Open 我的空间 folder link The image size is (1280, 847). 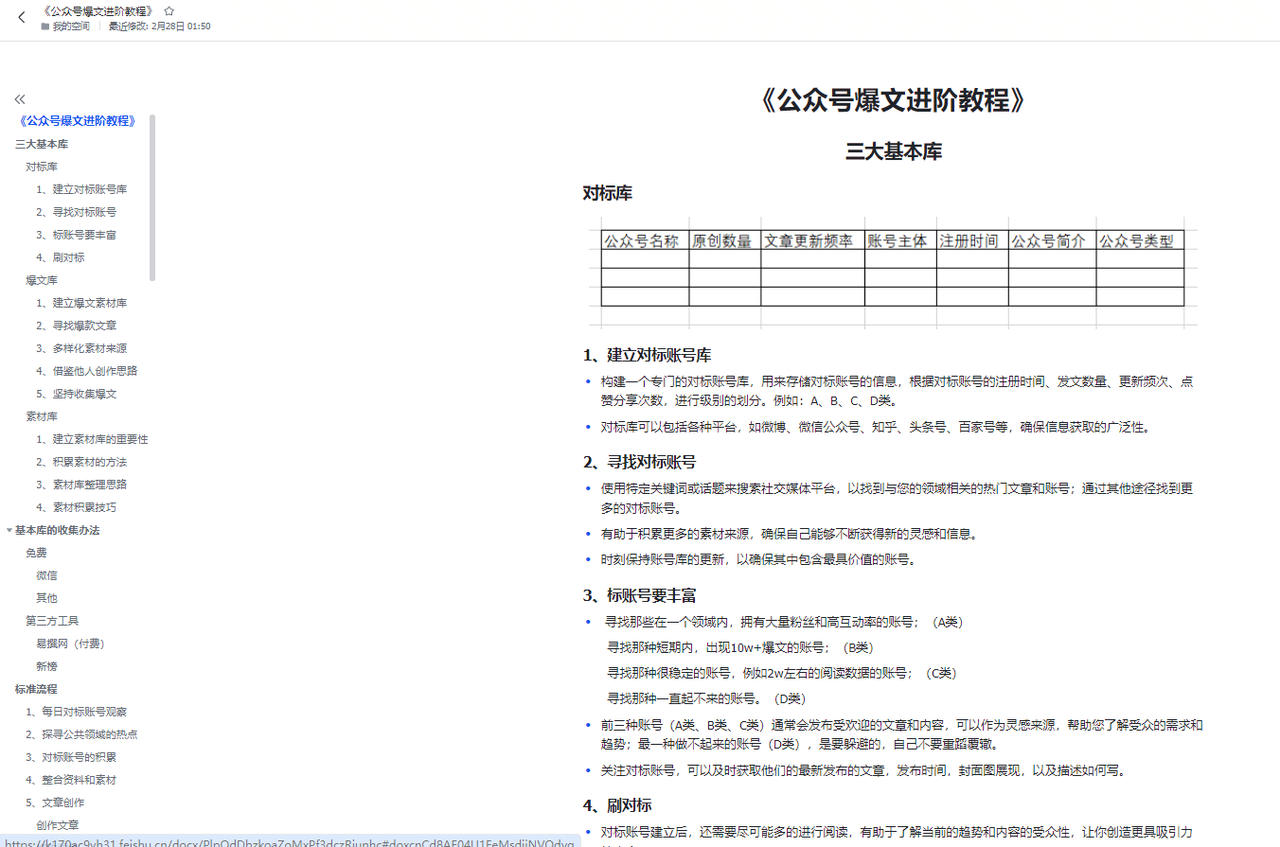coord(65,26)
